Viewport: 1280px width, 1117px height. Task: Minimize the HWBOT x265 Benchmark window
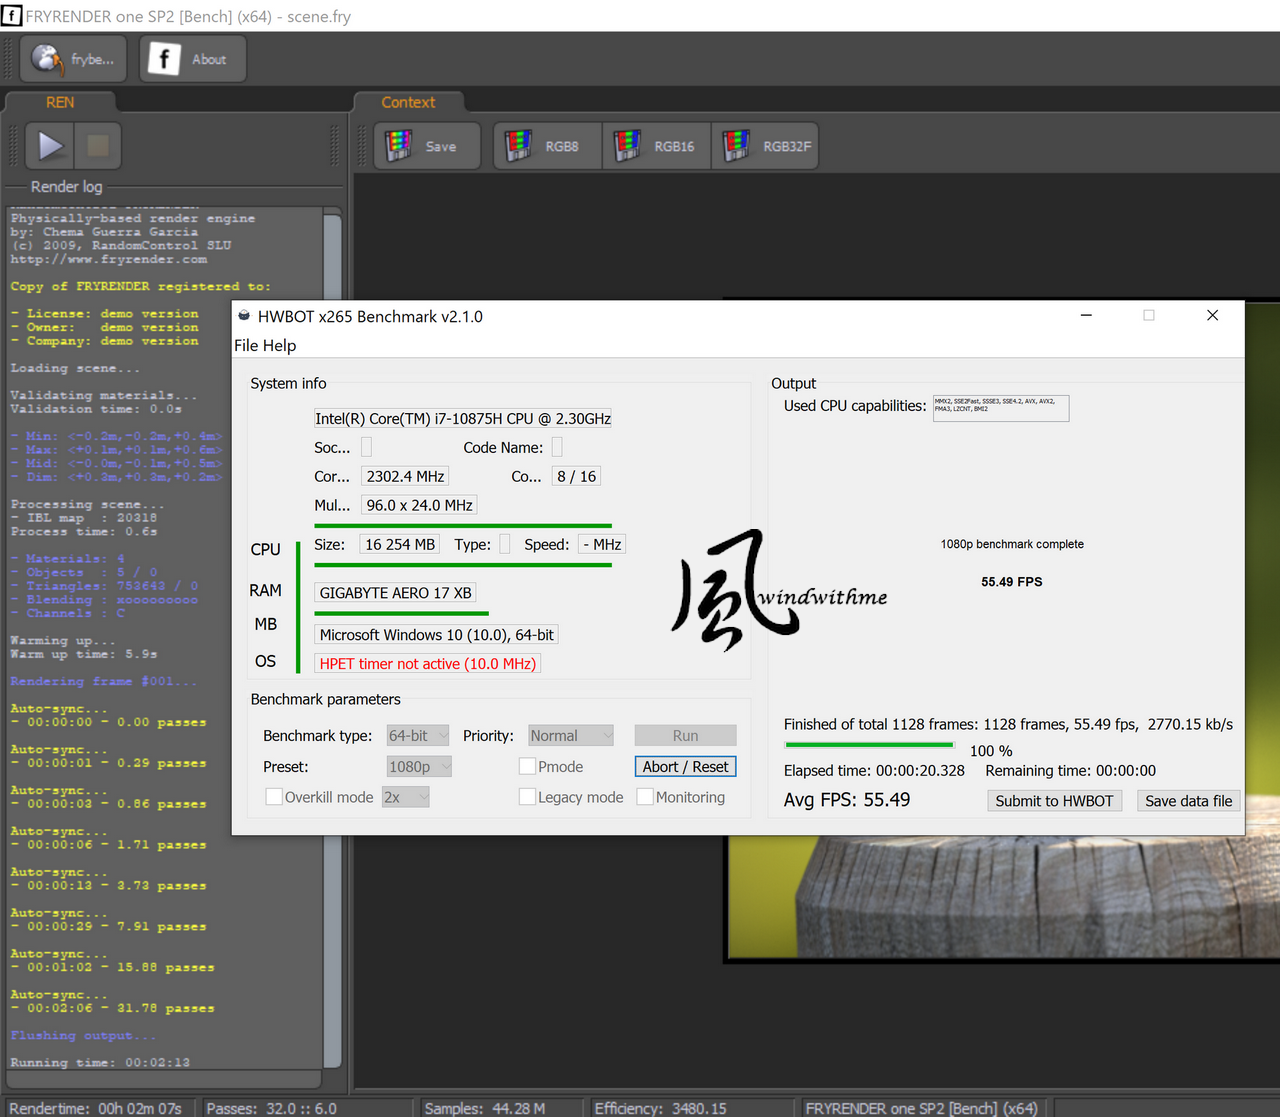1086,315
